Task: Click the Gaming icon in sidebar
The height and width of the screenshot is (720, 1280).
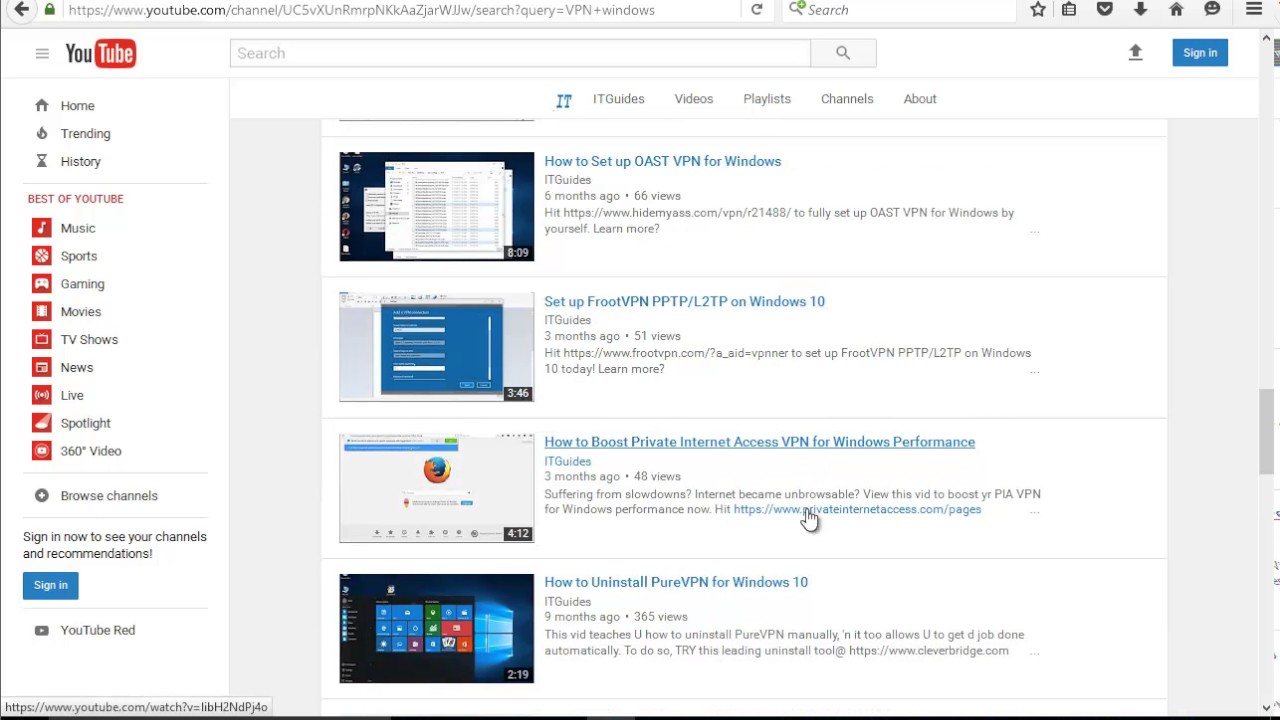Action: point(42,284)
